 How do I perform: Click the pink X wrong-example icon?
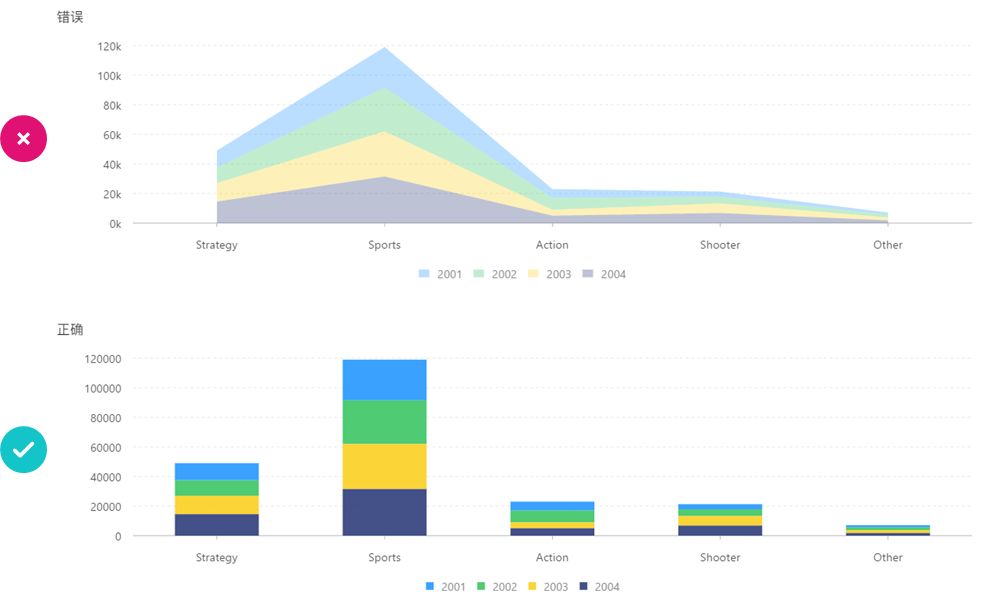24,139
